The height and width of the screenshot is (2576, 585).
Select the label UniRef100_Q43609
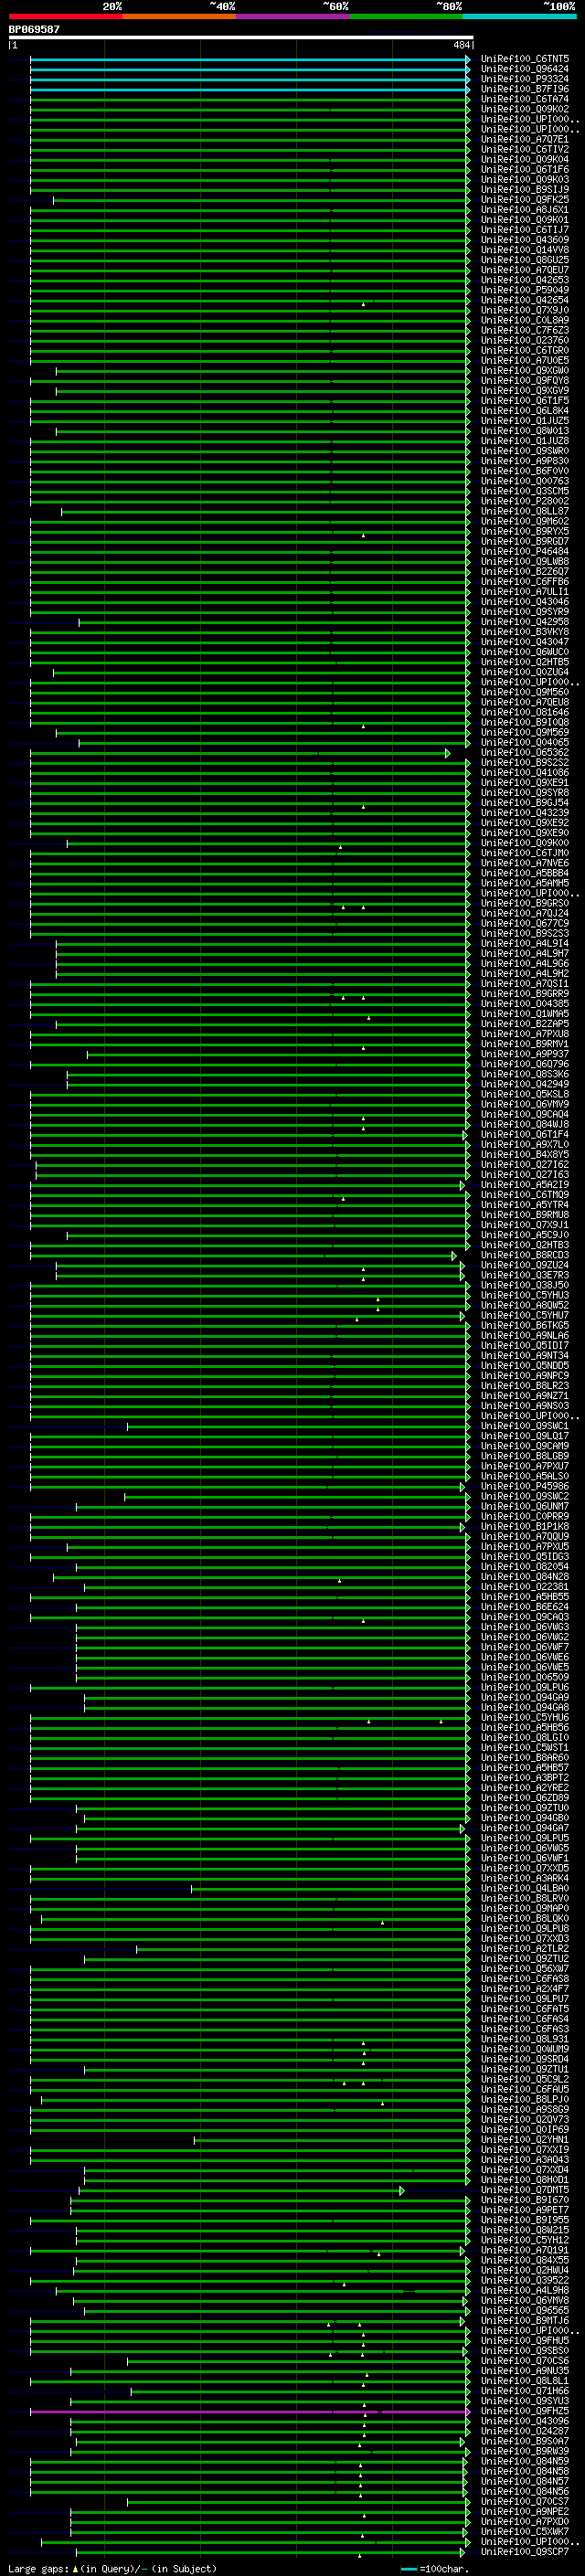point(525,240)
